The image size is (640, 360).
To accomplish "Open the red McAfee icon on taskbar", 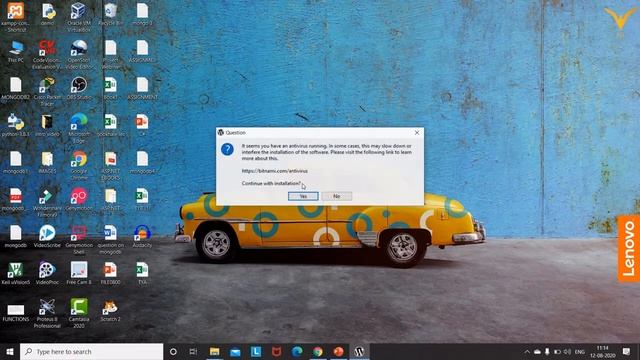I will tap(277, 351).
